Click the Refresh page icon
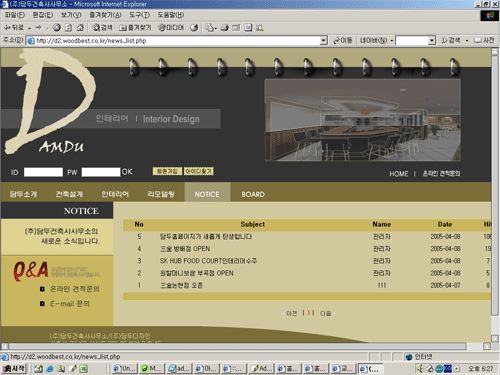Viewport: 500px width, 375px height. tap(68, 28)
